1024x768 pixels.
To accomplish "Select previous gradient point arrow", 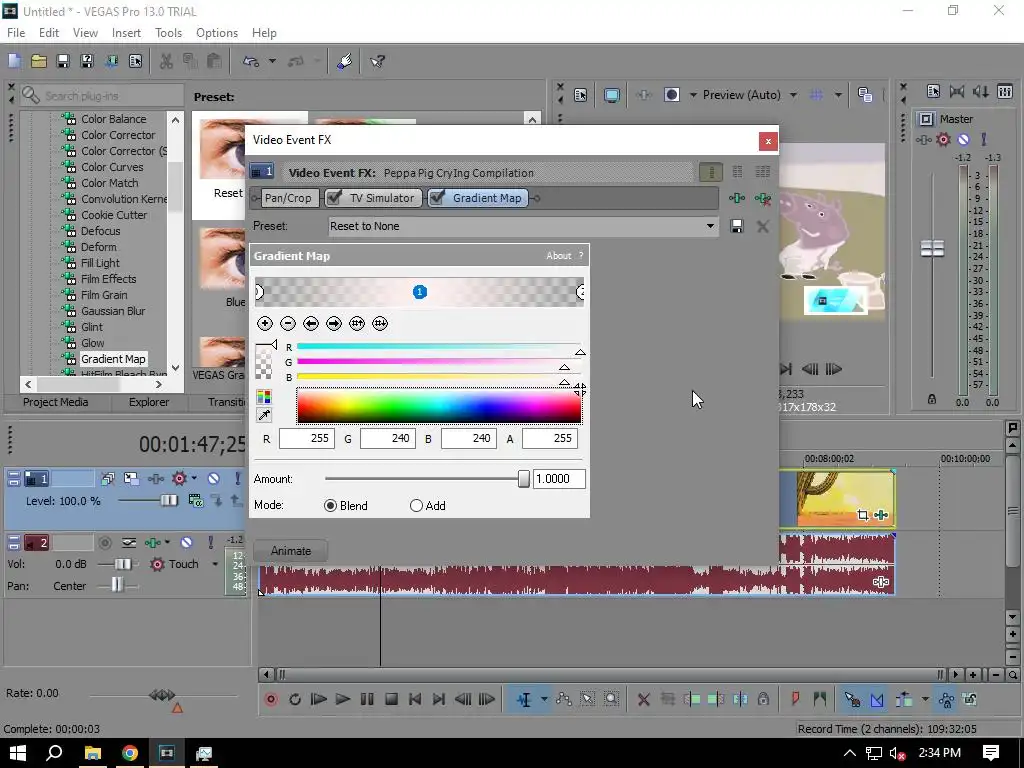I will [x=311, y=323].
